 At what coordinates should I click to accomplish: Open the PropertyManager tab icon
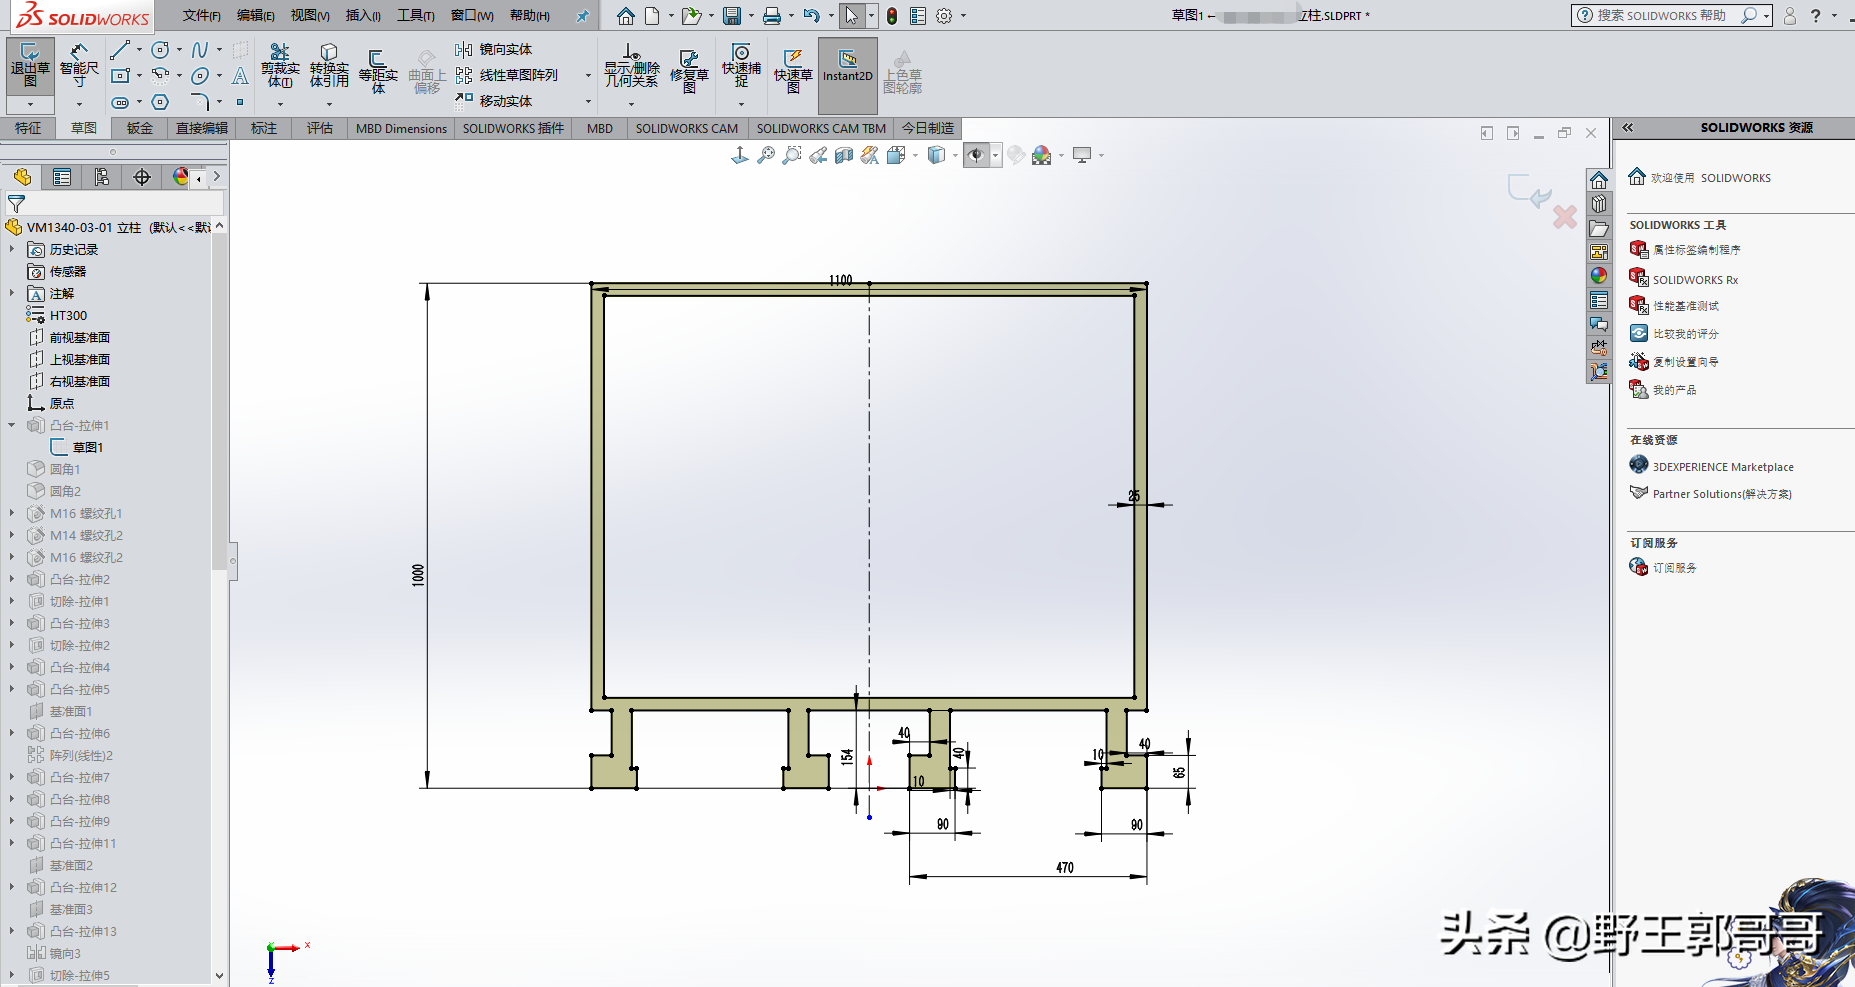pyautogui.click(x=62, y=177)
